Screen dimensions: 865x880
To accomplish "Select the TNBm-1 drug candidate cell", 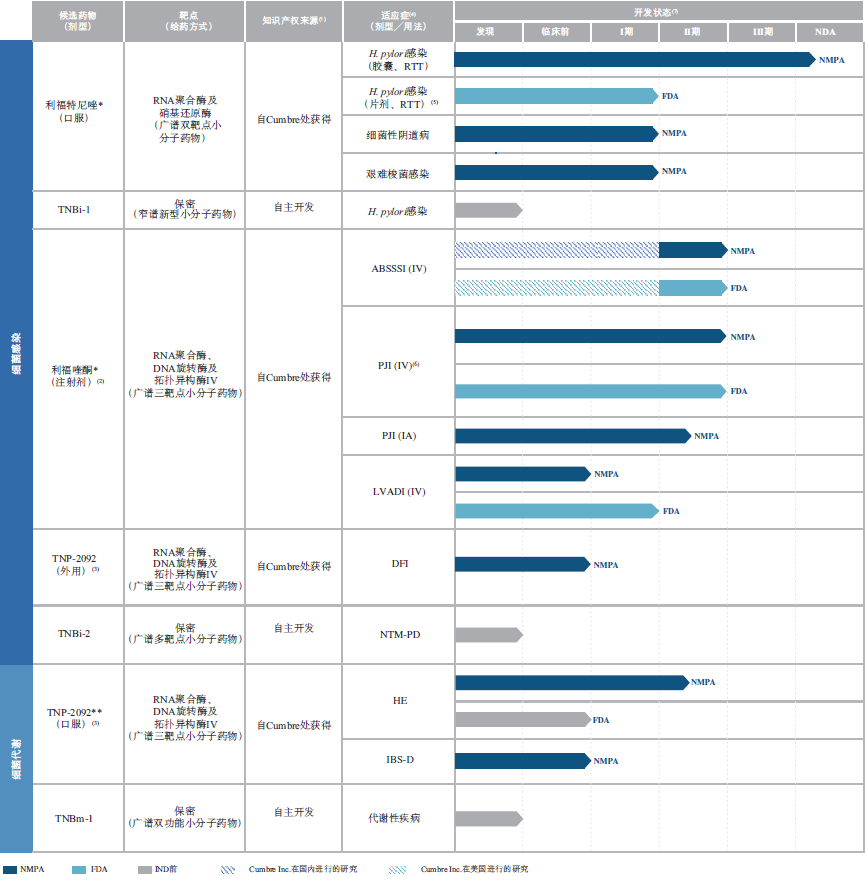I will click(x=78, y=819).
